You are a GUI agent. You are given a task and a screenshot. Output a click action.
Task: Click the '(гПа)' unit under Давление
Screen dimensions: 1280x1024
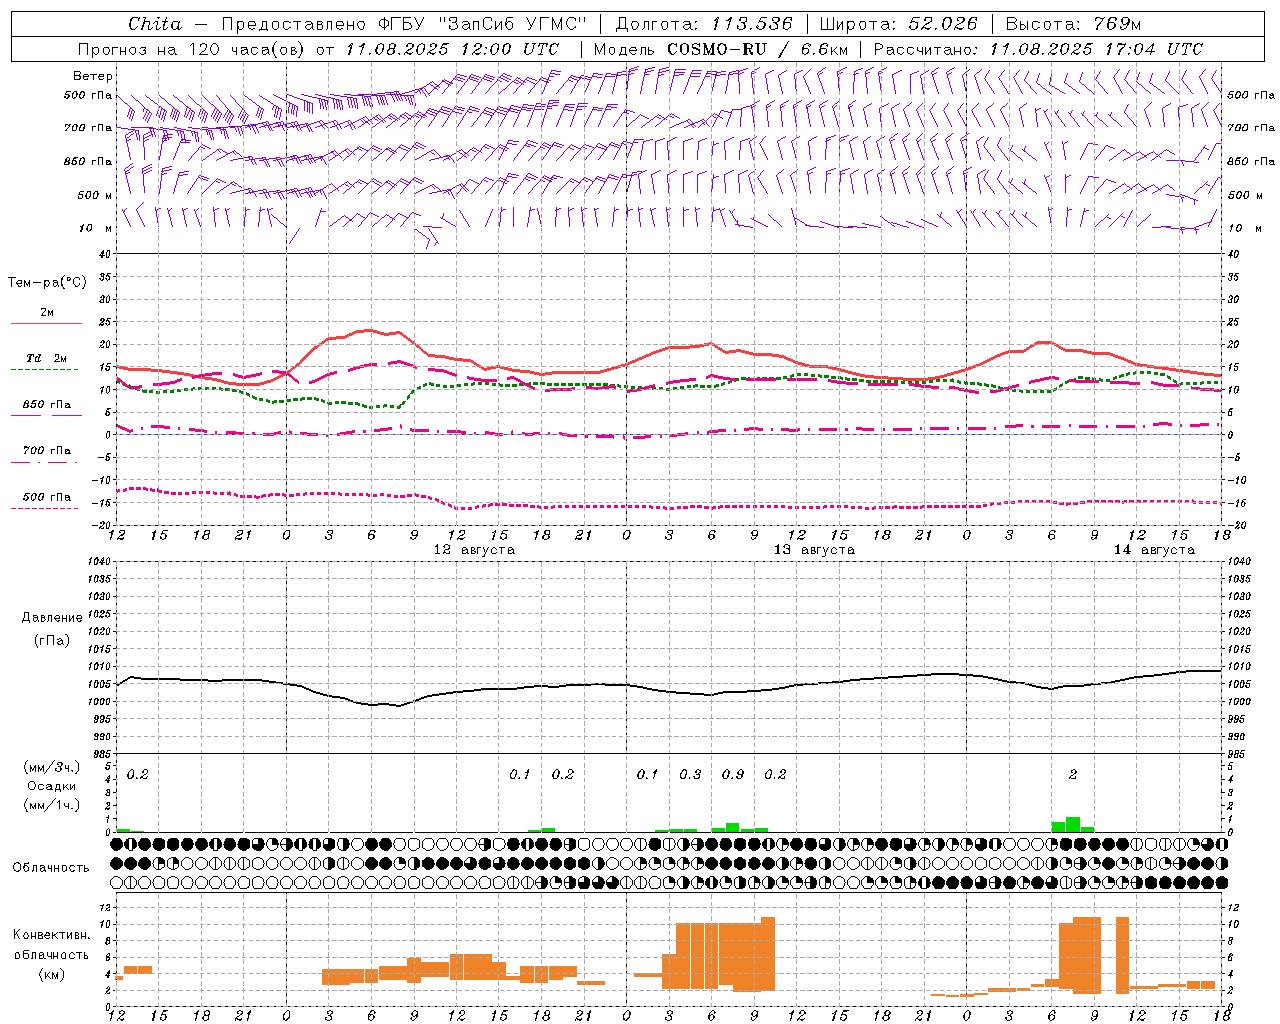(x=51, y=640)
